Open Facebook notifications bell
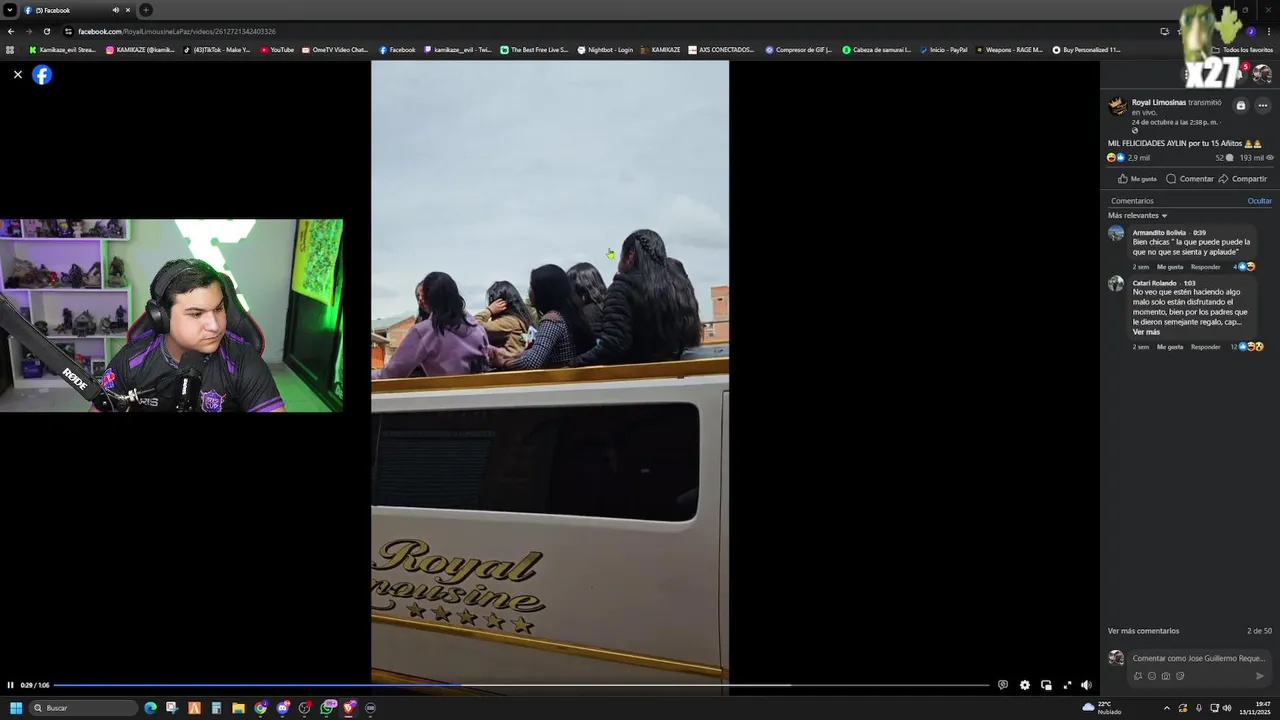The height and width of the screenshot is (720, 1280). pos(1238,73)
